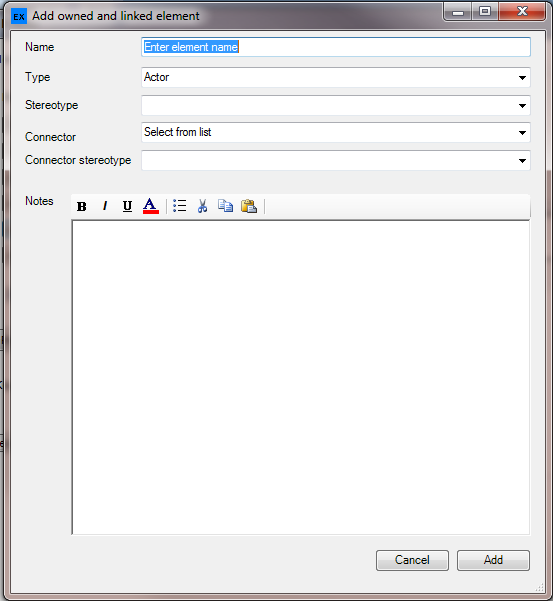Copy selected notes text

pos(225,206)
